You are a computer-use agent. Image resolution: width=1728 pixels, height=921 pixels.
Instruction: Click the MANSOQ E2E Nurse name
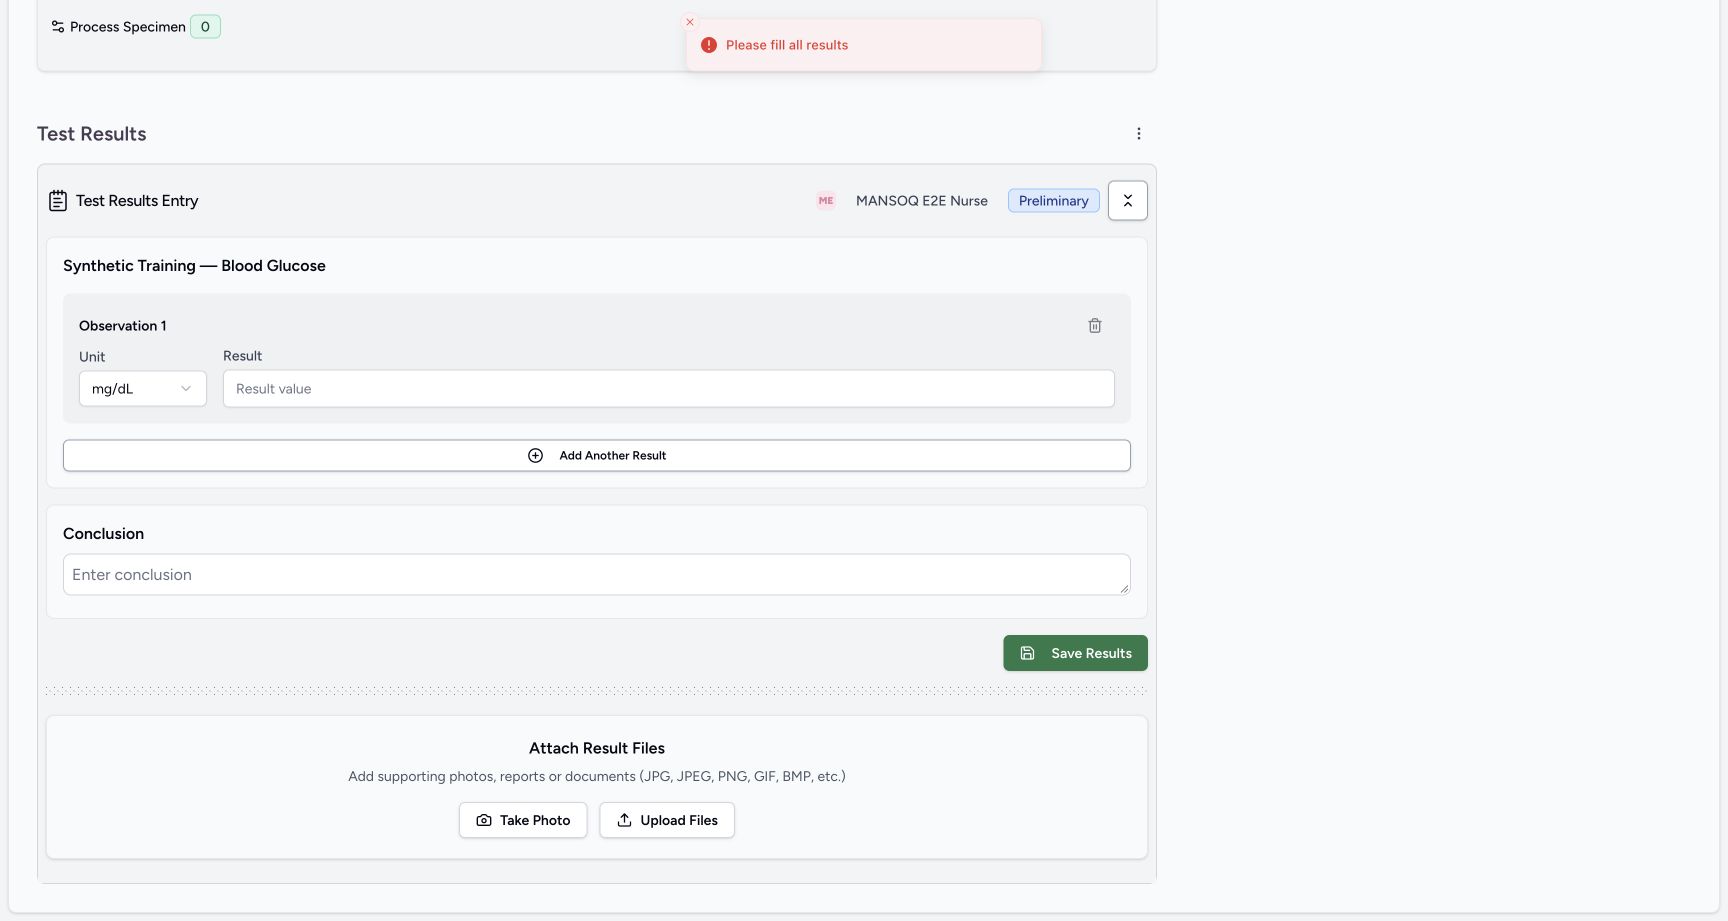coord(921,201)
